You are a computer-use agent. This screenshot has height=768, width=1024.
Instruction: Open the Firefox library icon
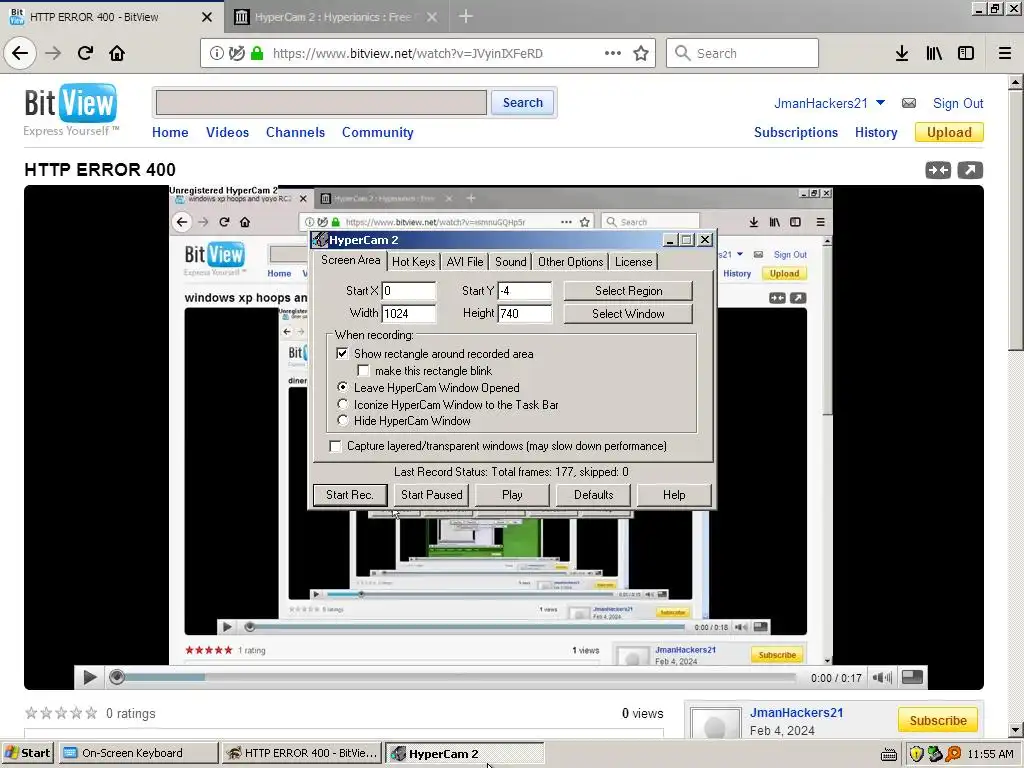pyautogui.click(x=934, y=53)
